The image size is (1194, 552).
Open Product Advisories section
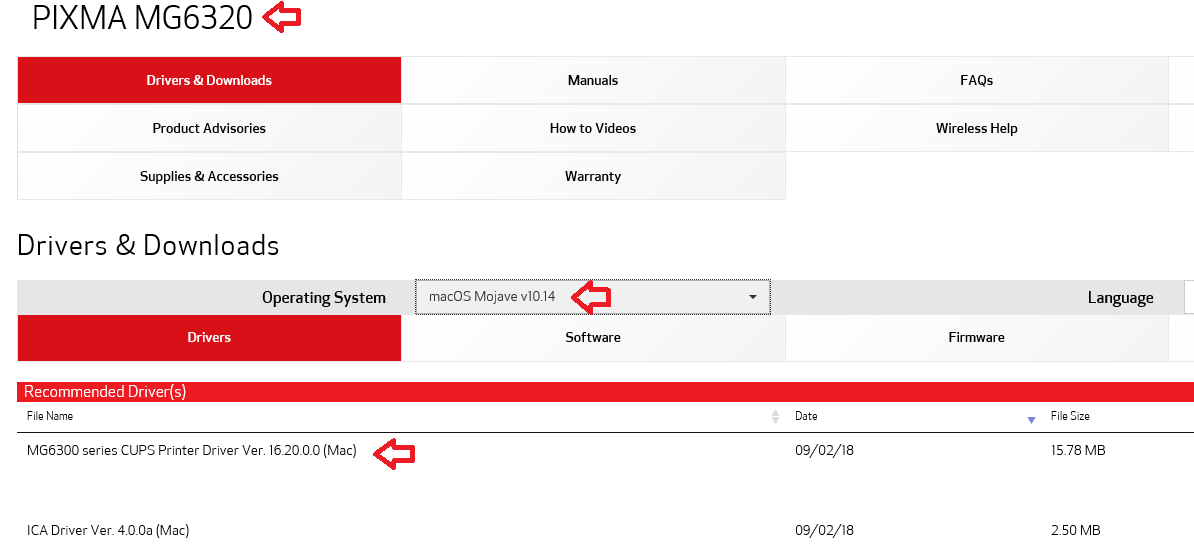209,128
